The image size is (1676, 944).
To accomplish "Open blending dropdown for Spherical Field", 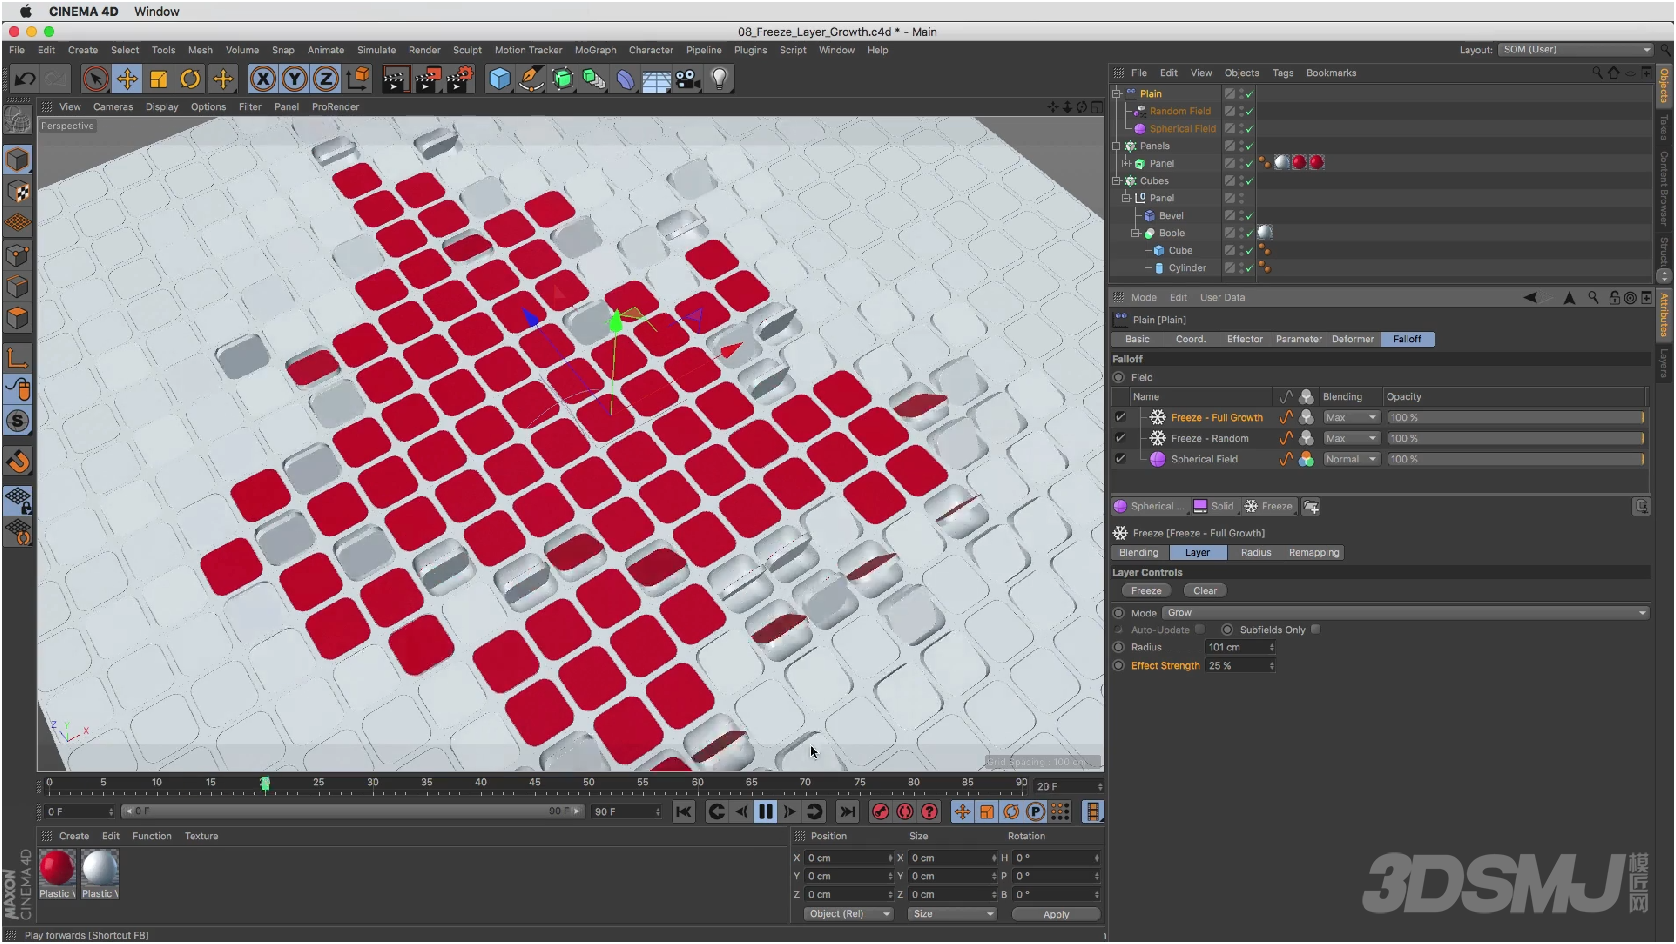I will coord(1351,459).
